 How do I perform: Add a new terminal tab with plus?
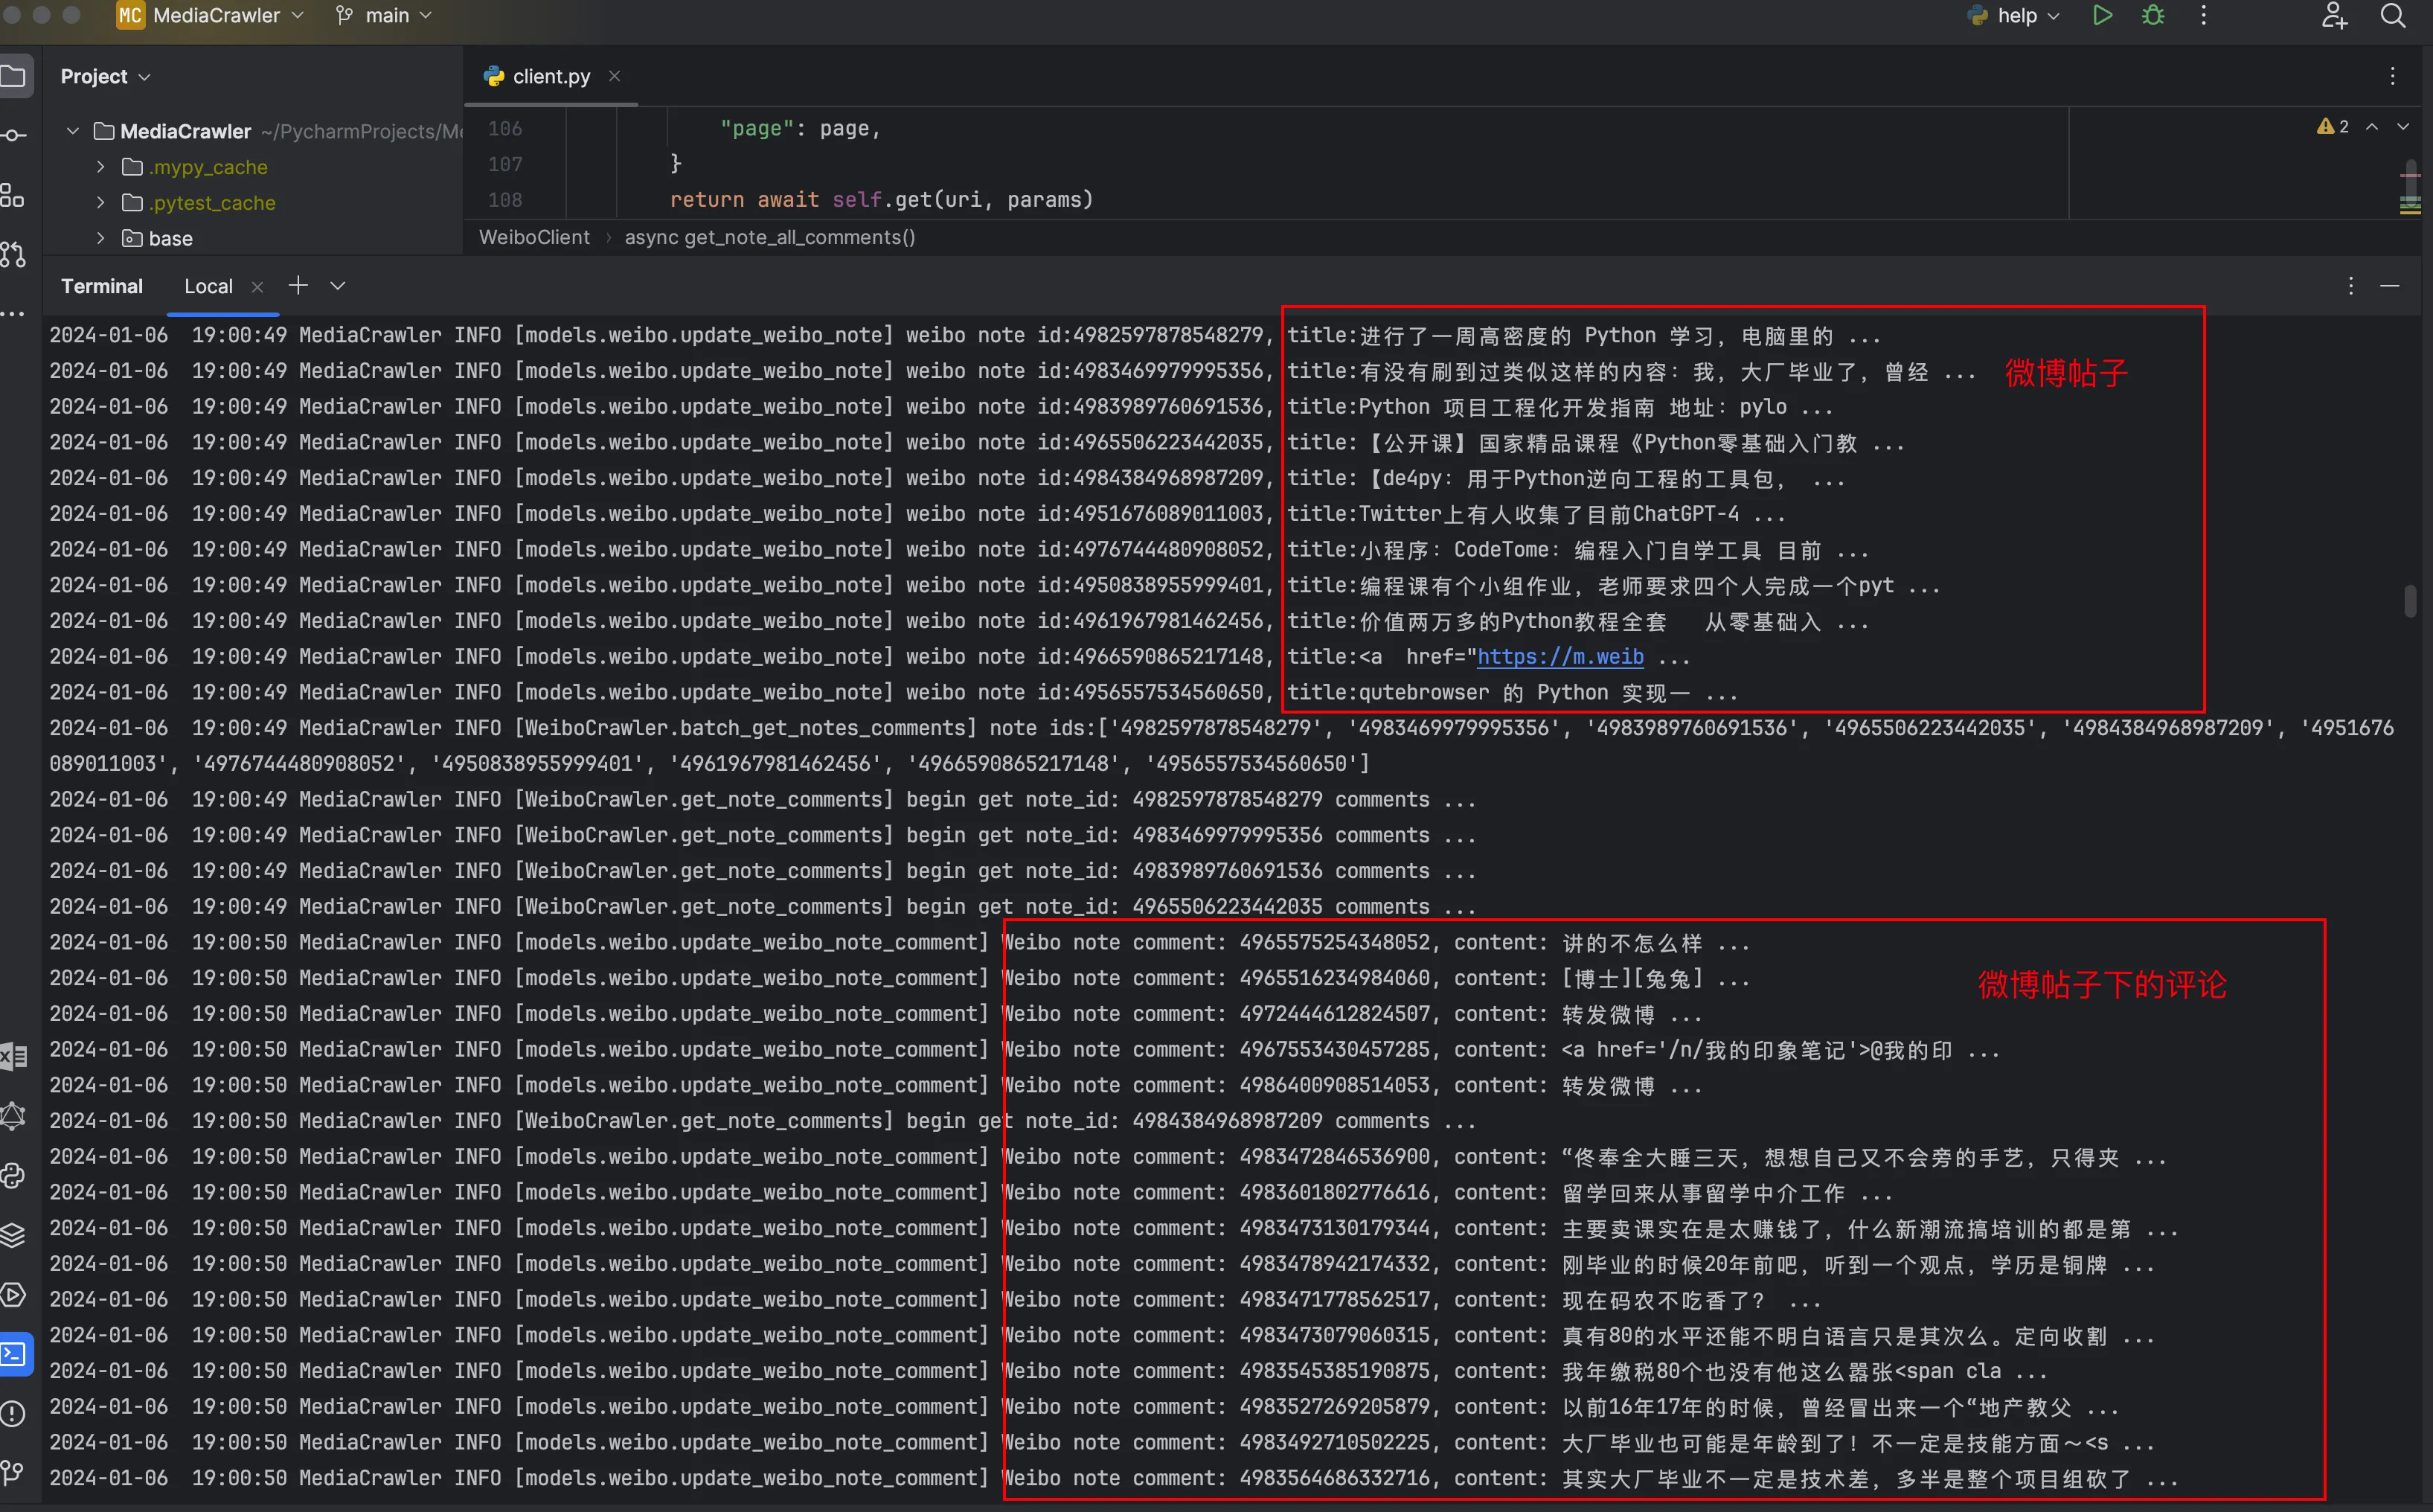click(x=298, y=286)
